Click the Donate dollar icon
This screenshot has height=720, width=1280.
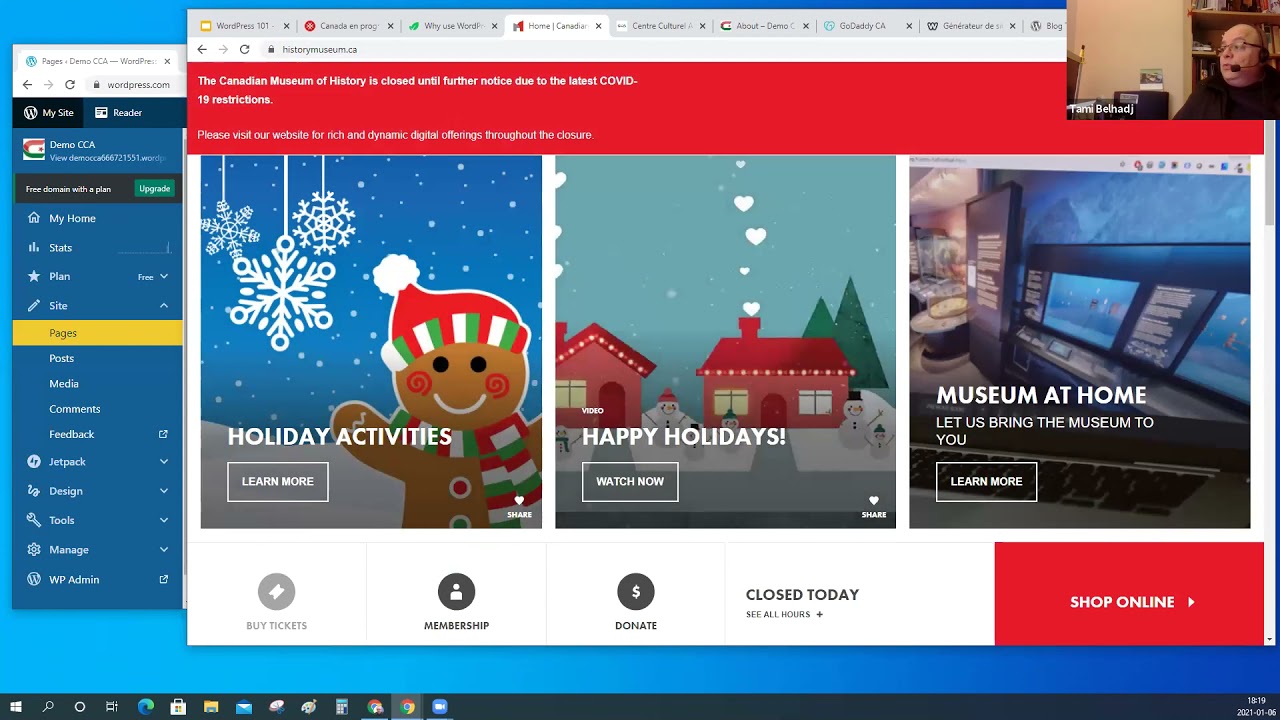coord(636,592)
